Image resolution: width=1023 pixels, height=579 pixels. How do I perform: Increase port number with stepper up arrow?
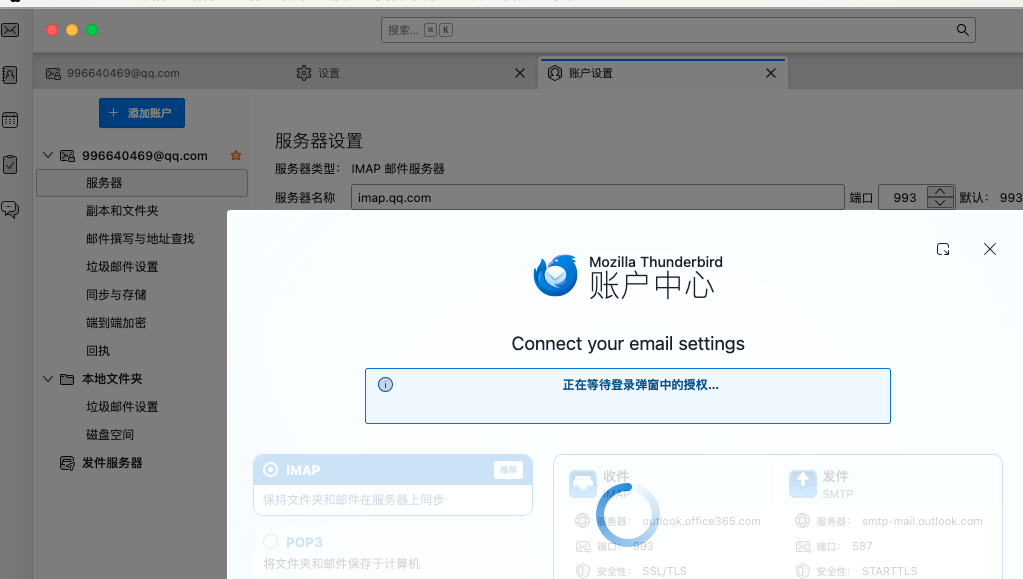940,192
